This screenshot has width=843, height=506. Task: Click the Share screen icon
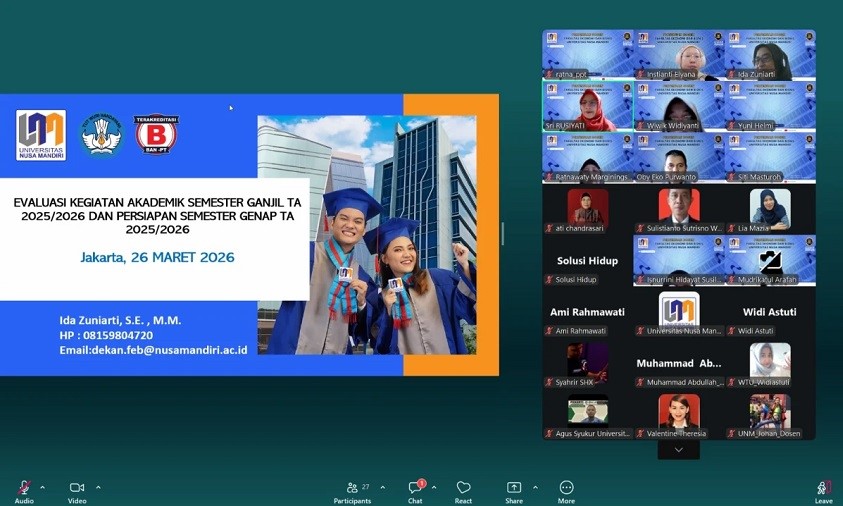tap(514, 487)
